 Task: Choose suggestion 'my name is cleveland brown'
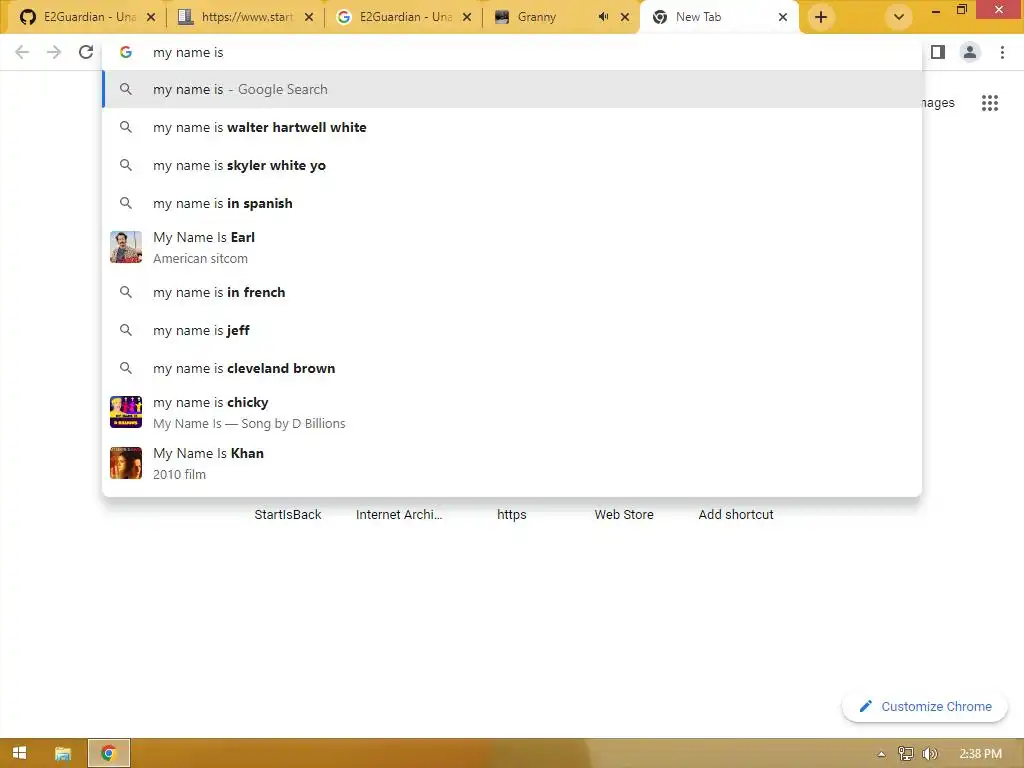point(512,368)
